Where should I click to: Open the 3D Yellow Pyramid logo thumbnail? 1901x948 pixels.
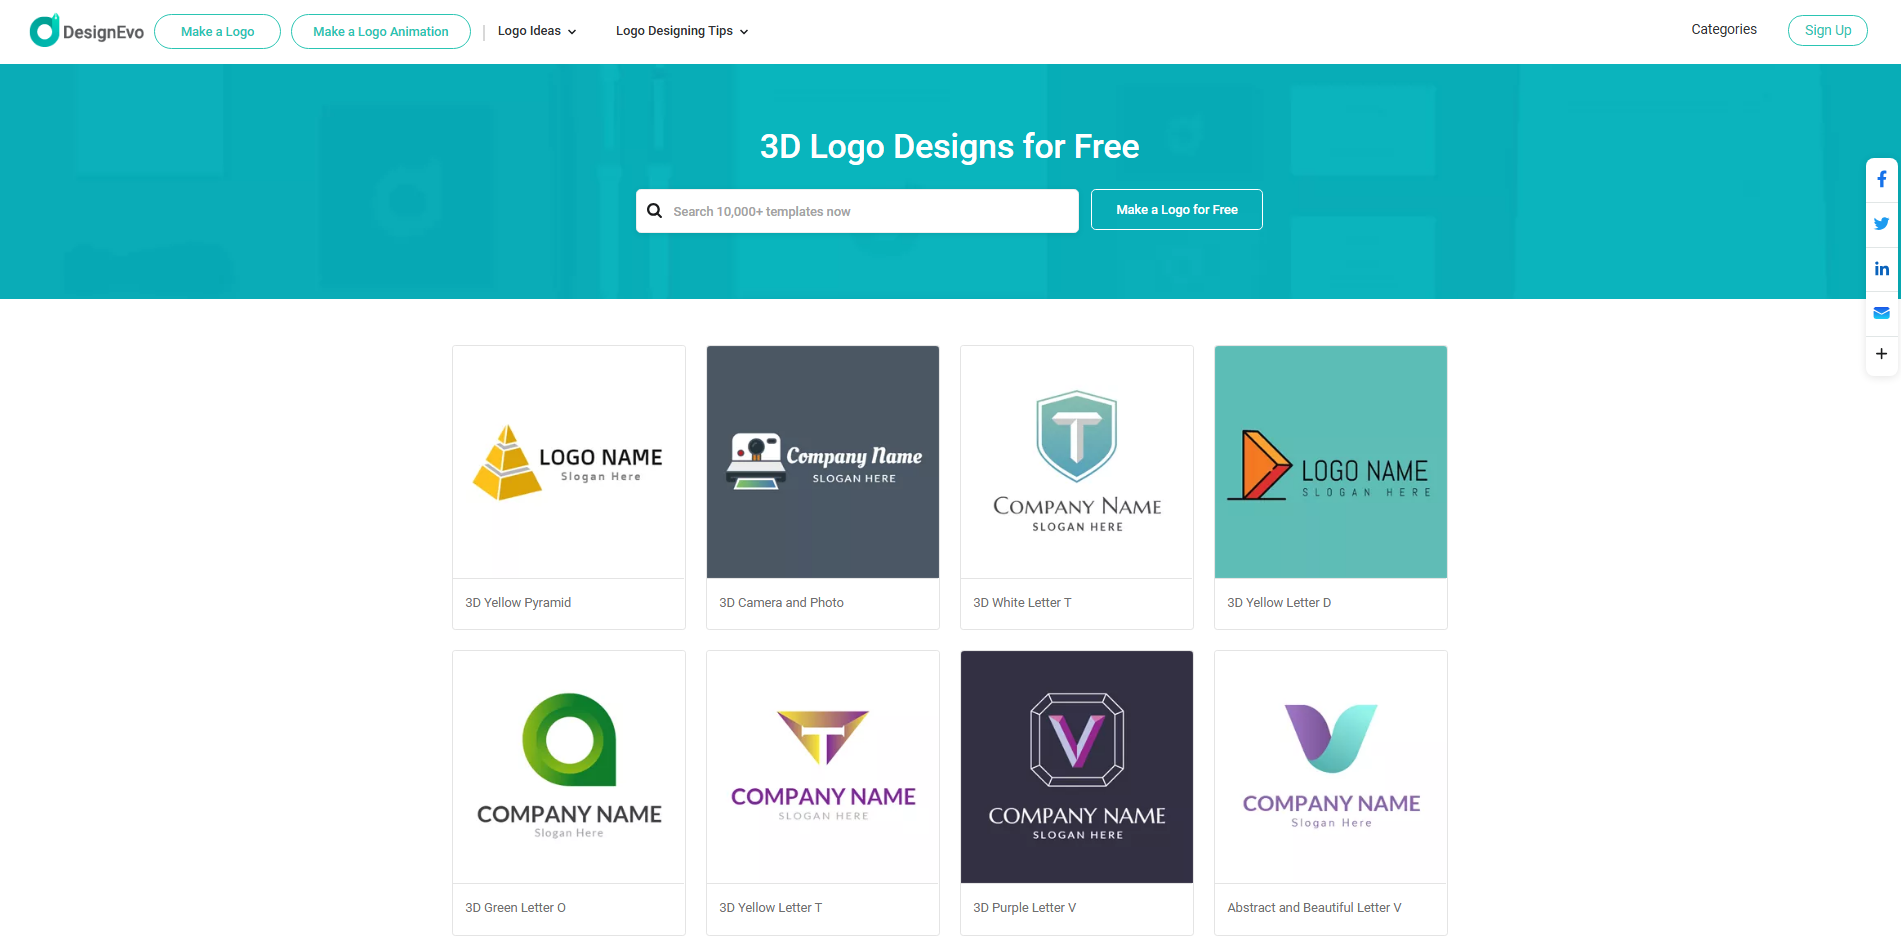(569, 462)
